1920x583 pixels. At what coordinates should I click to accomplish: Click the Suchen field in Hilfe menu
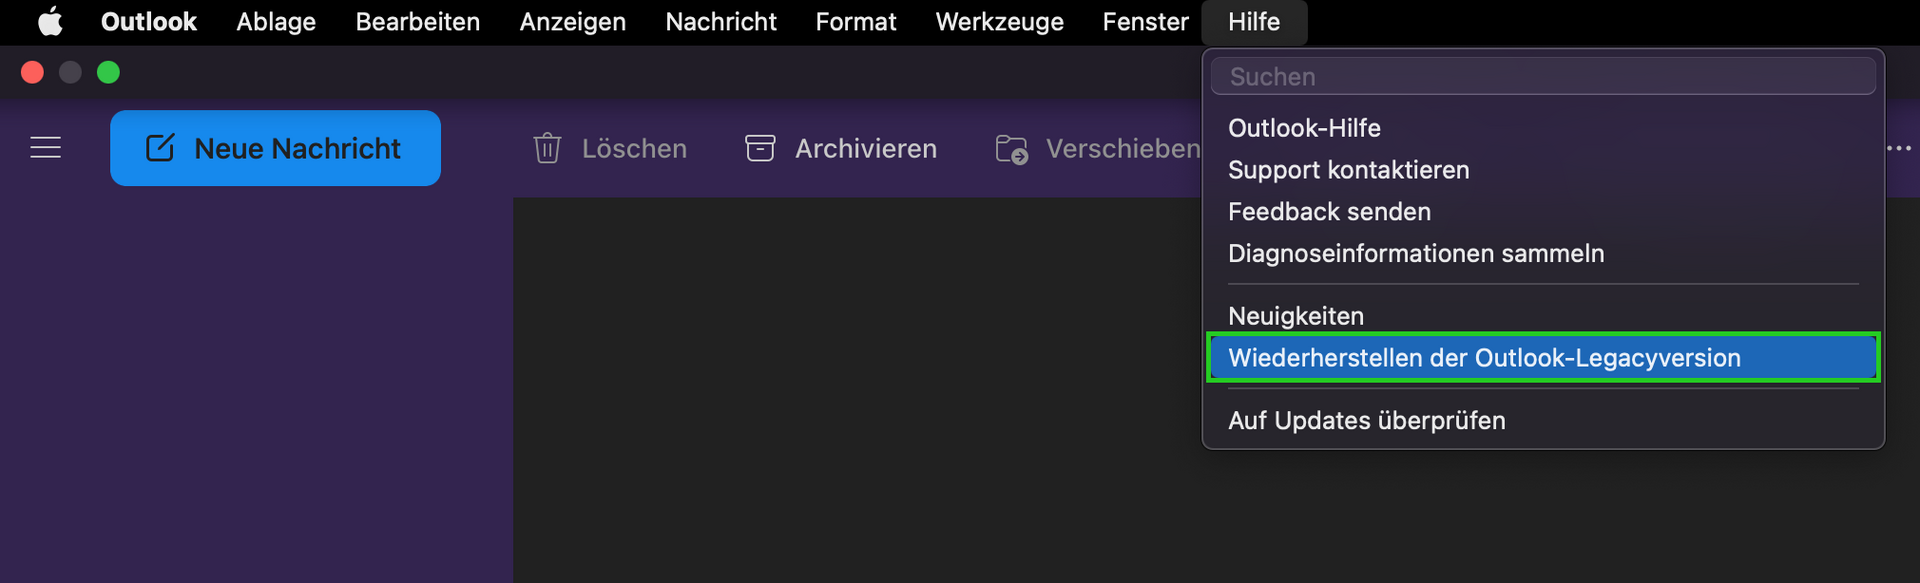[1543, 76]
